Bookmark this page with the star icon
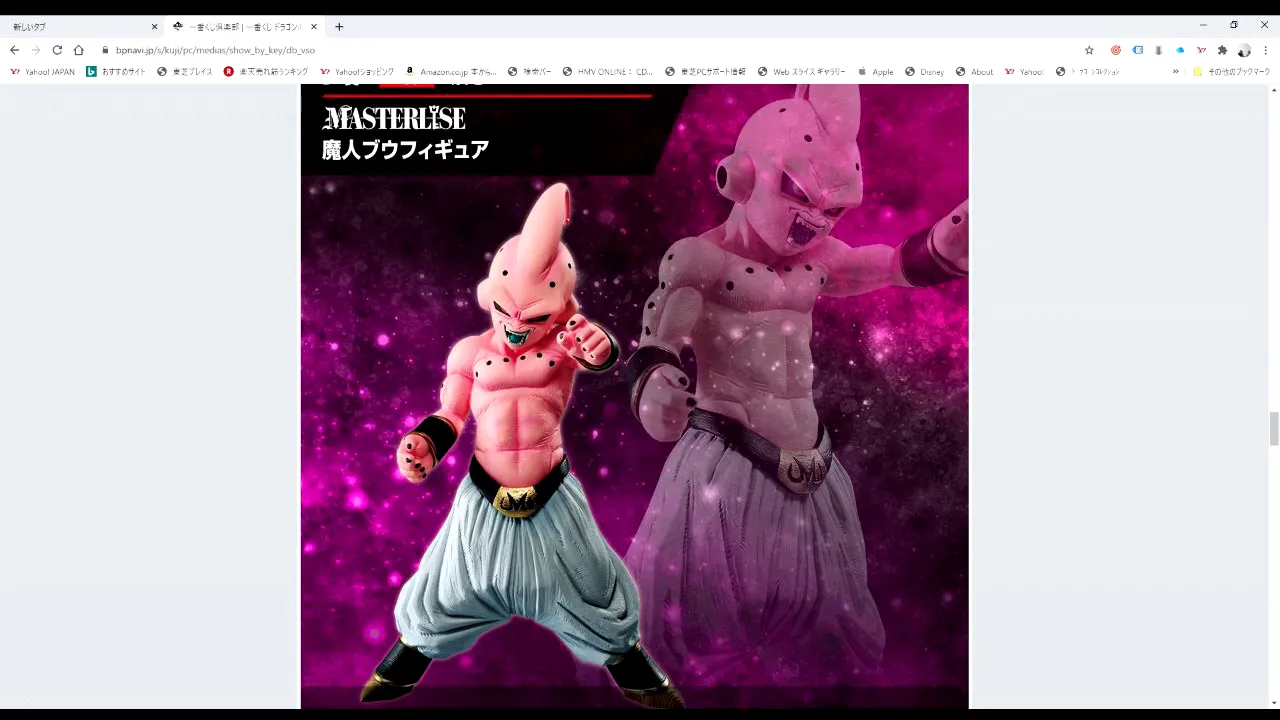The height and width of the screenshot is (720, 1280). 1089,50
